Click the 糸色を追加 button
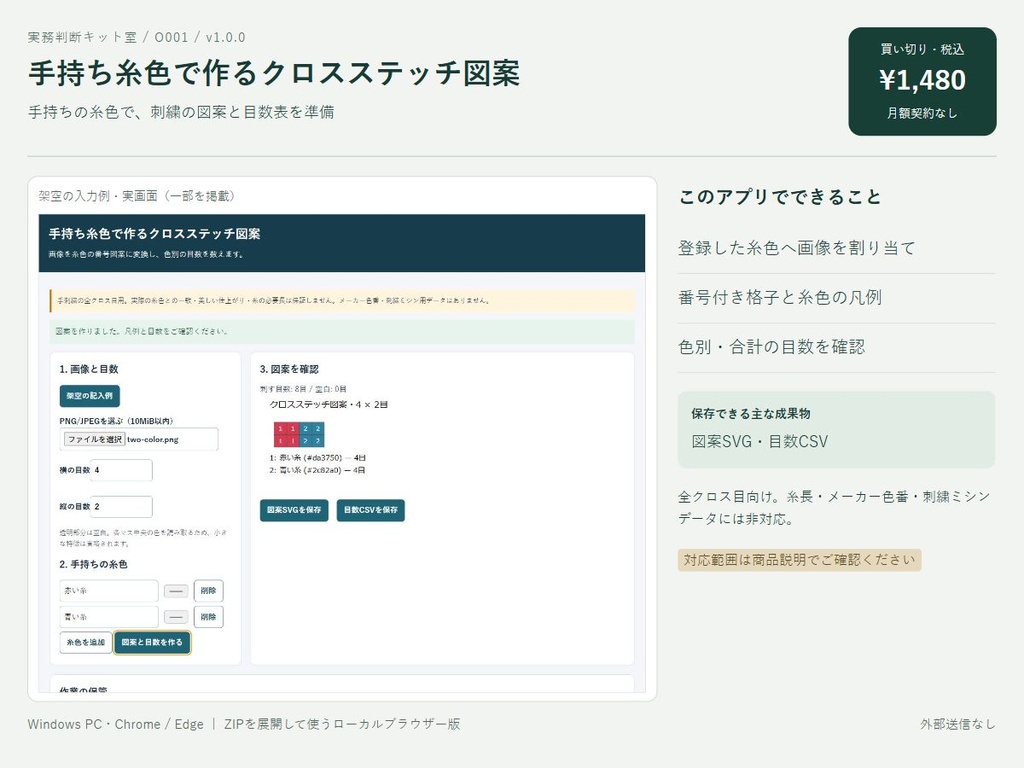Screen dimensions: 1024x768 86,643
